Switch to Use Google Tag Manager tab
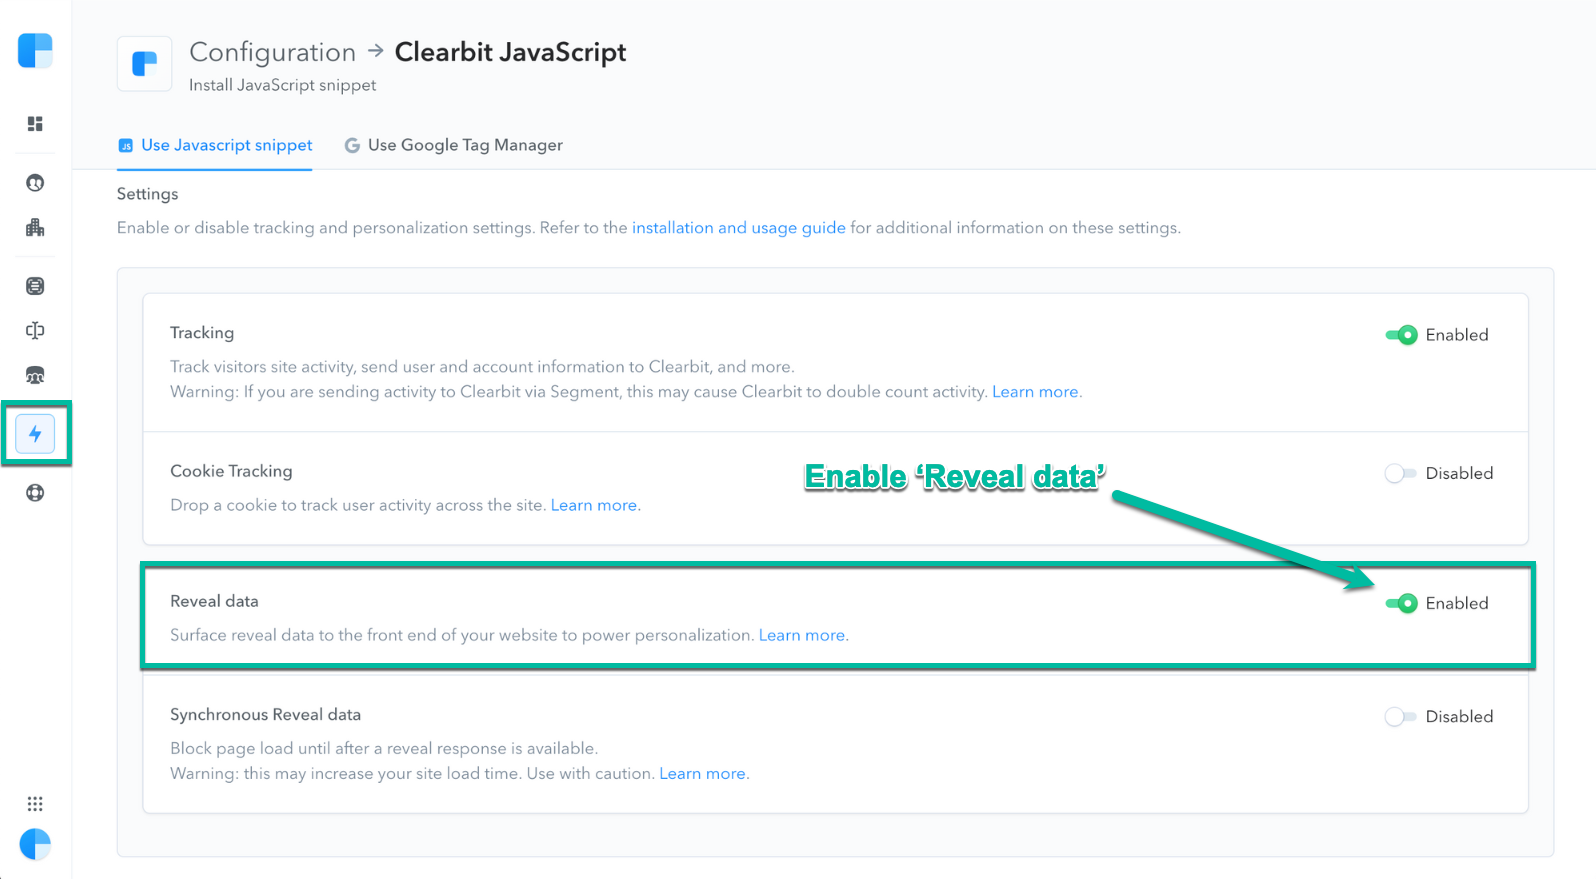Screen dimensions: 1596x879 pos(454,145)
